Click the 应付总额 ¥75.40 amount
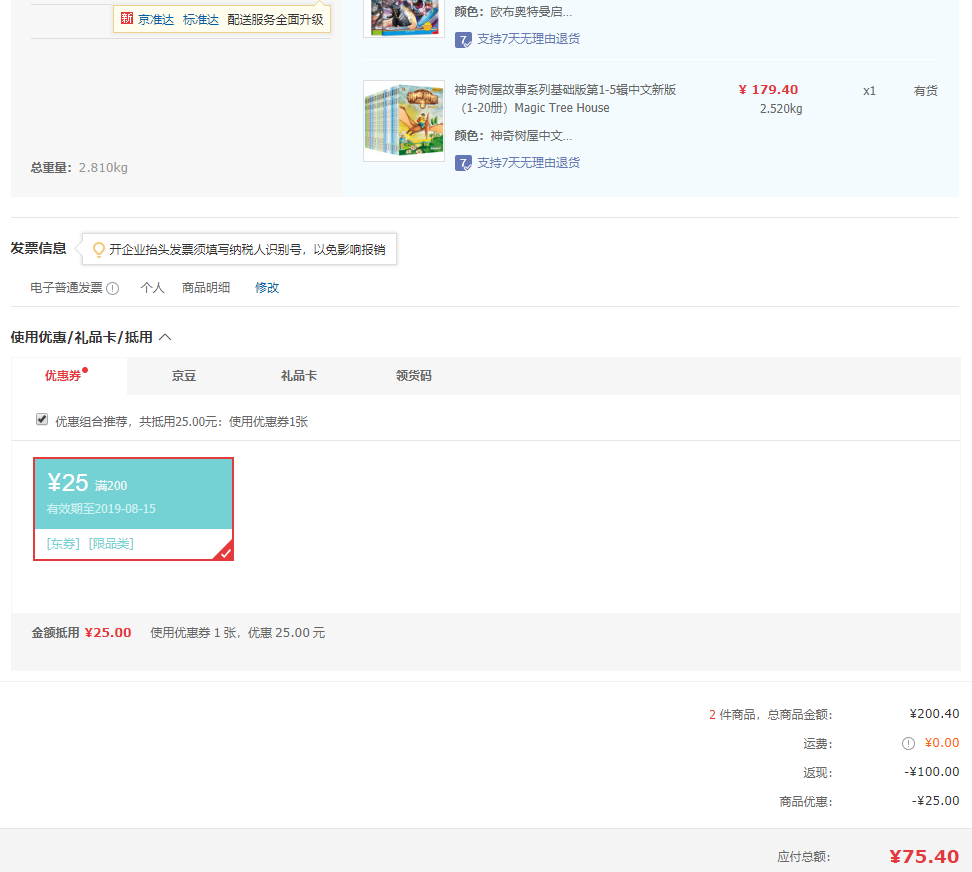The width and height of the screenshot is (972, 872). 924,857
